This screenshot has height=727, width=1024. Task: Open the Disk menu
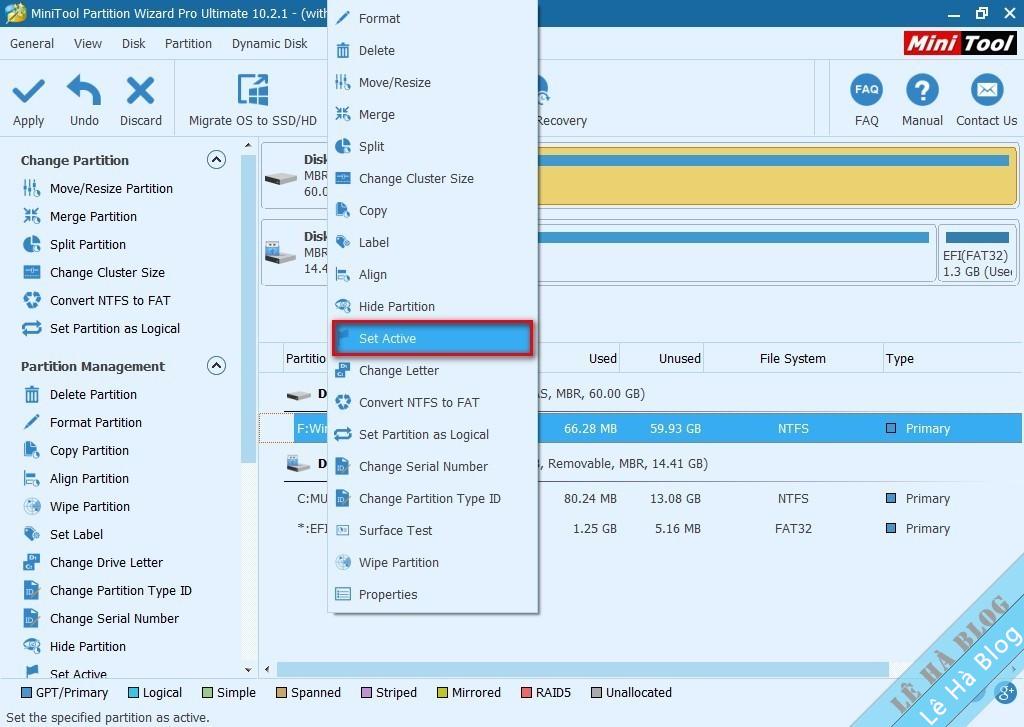pyautogui.click(x=133, y=44)
